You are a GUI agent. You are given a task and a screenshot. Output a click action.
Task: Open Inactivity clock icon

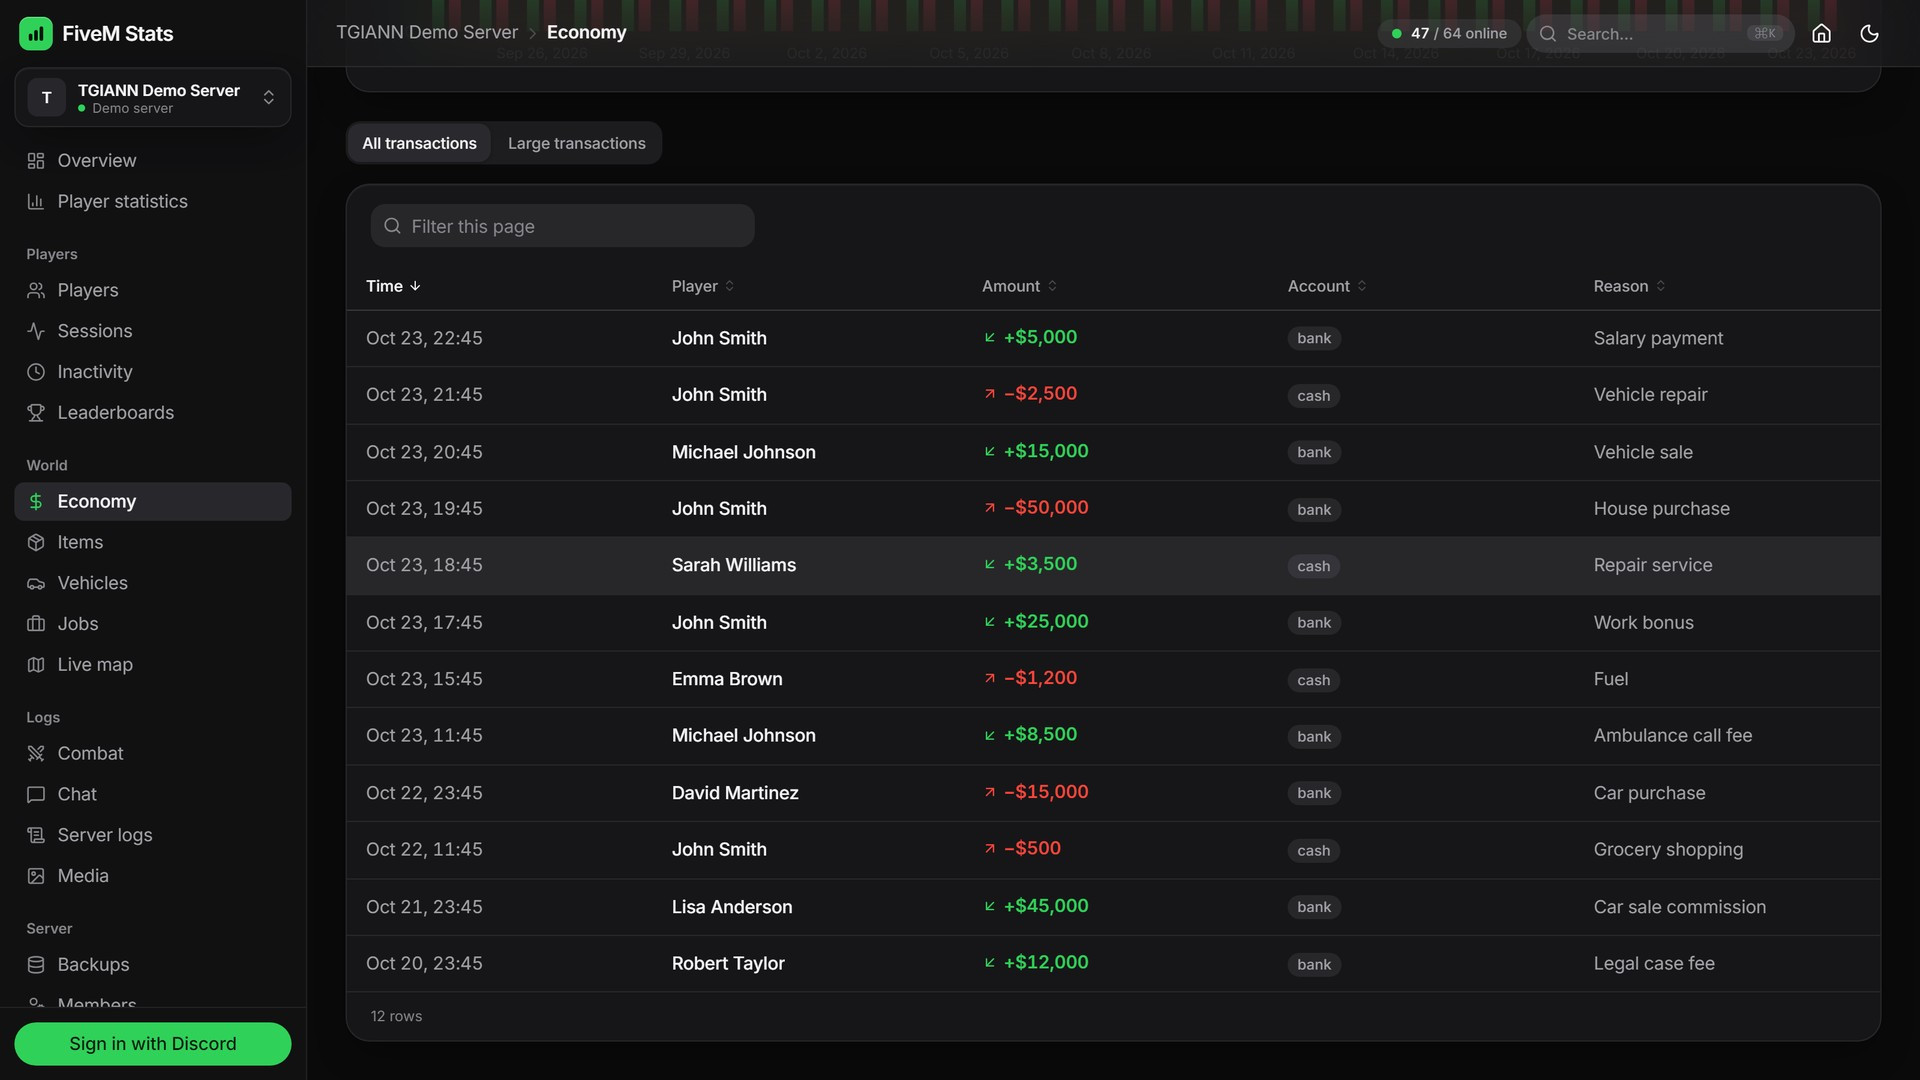(x=36, y=372)
